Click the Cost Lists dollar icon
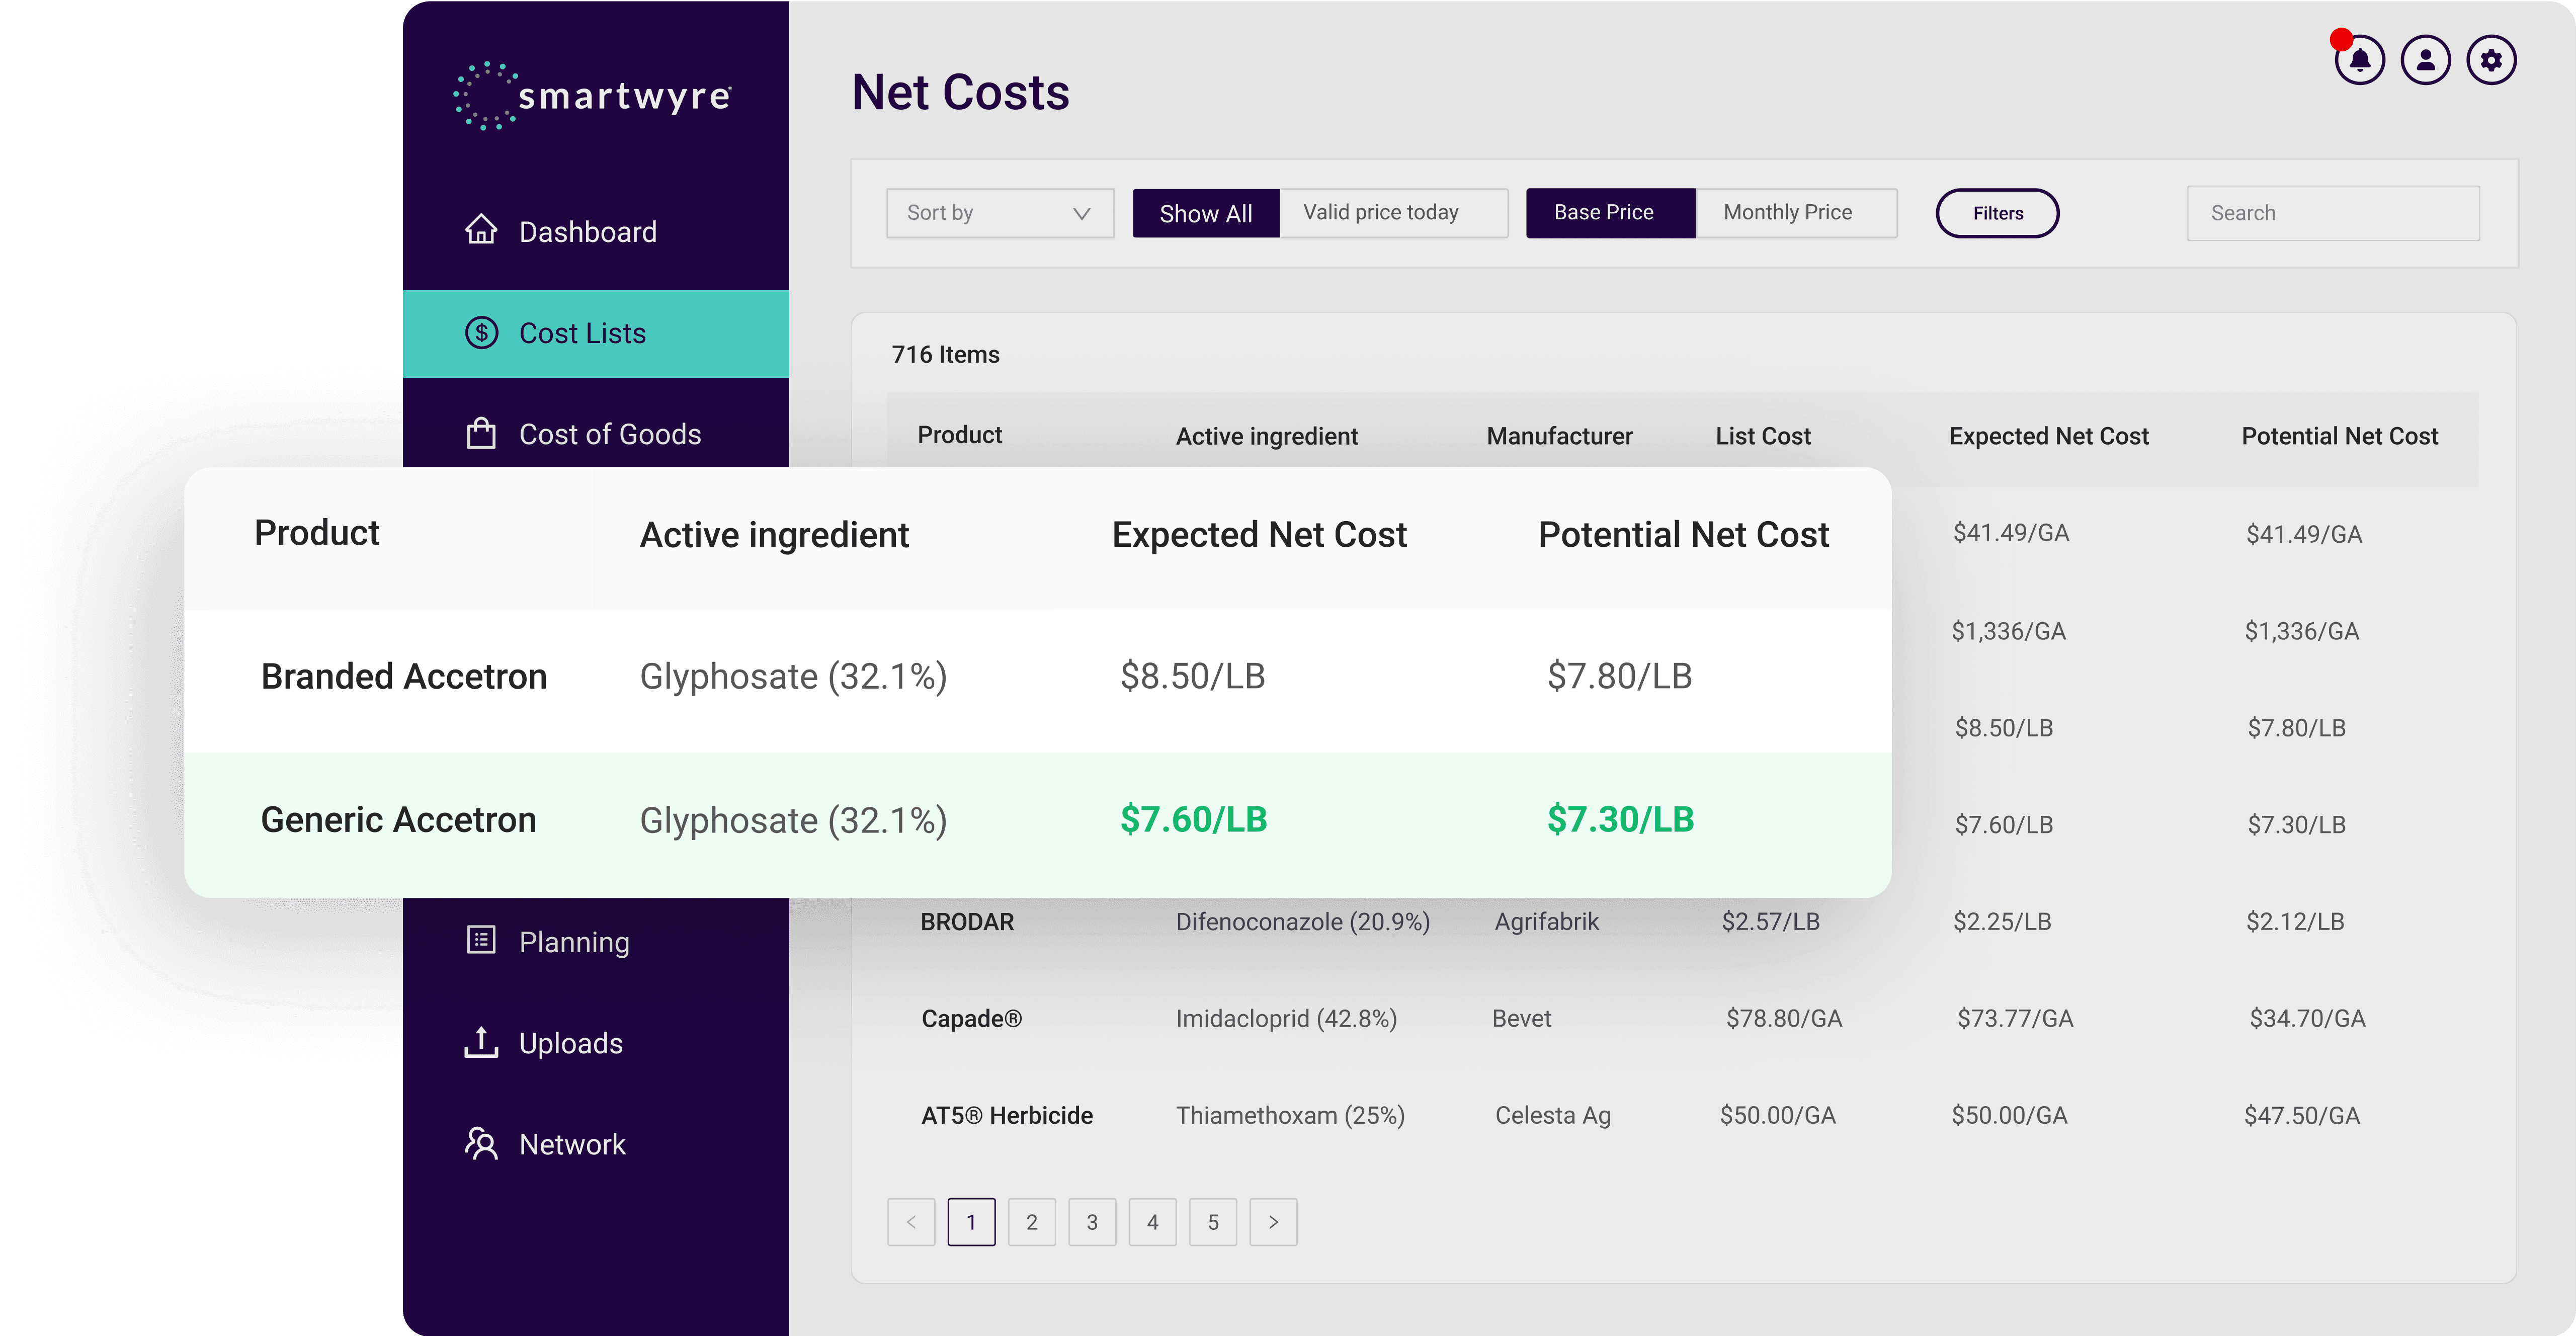 pos(481,333)
